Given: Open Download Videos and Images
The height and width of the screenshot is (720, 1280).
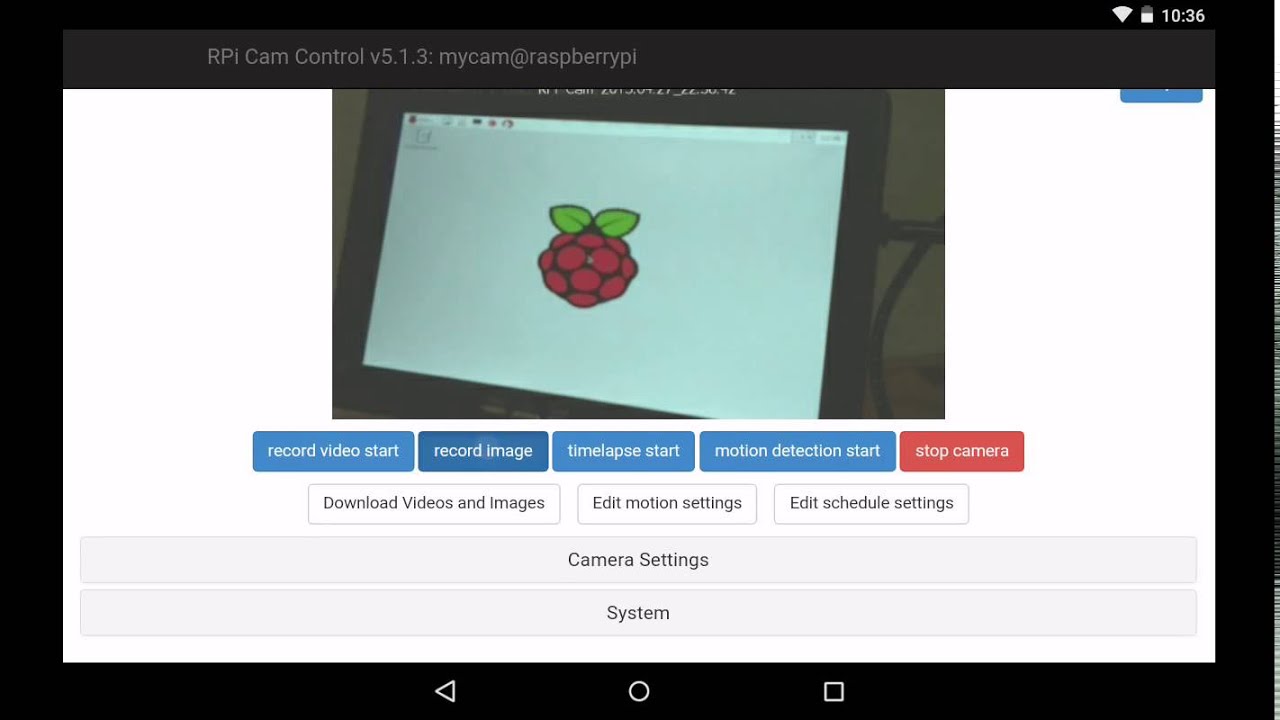Looking at the screenshot, I should (x=434, y=503).
